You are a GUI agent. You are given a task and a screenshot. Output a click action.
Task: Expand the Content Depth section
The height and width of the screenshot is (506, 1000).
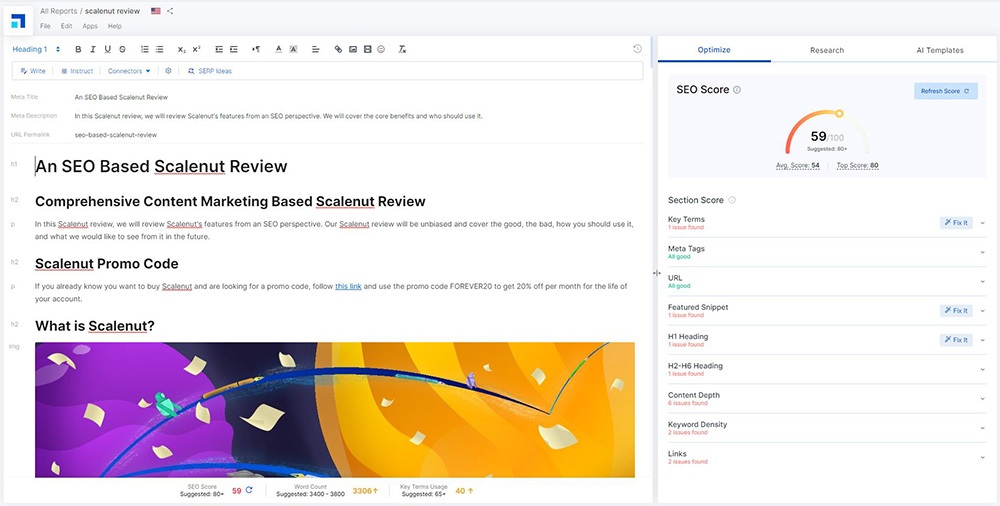click(x=982, y=399)
